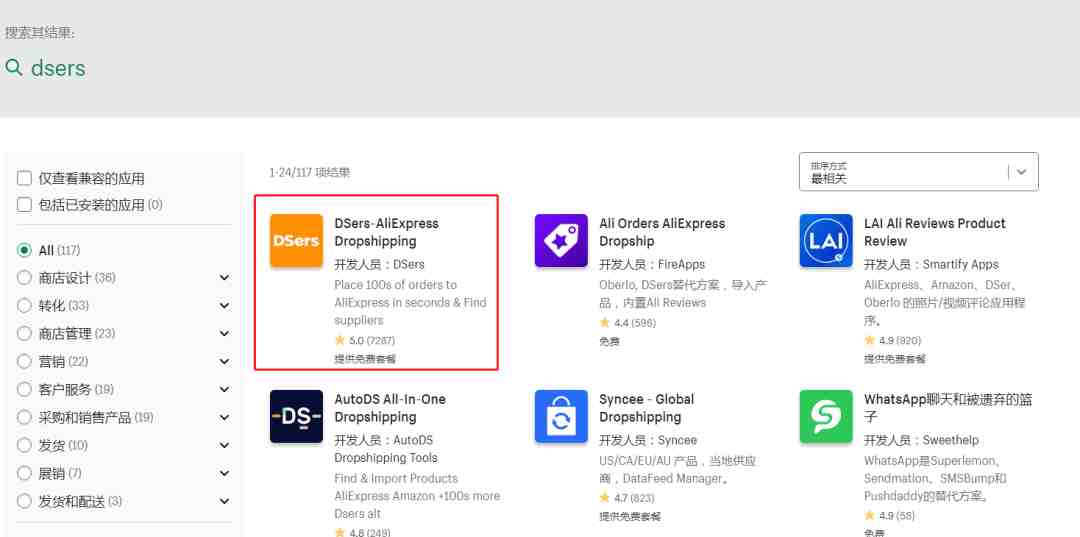Expand the 发货 (10) category chevron
Screen dimensions: 1080x537
point(225,445)
